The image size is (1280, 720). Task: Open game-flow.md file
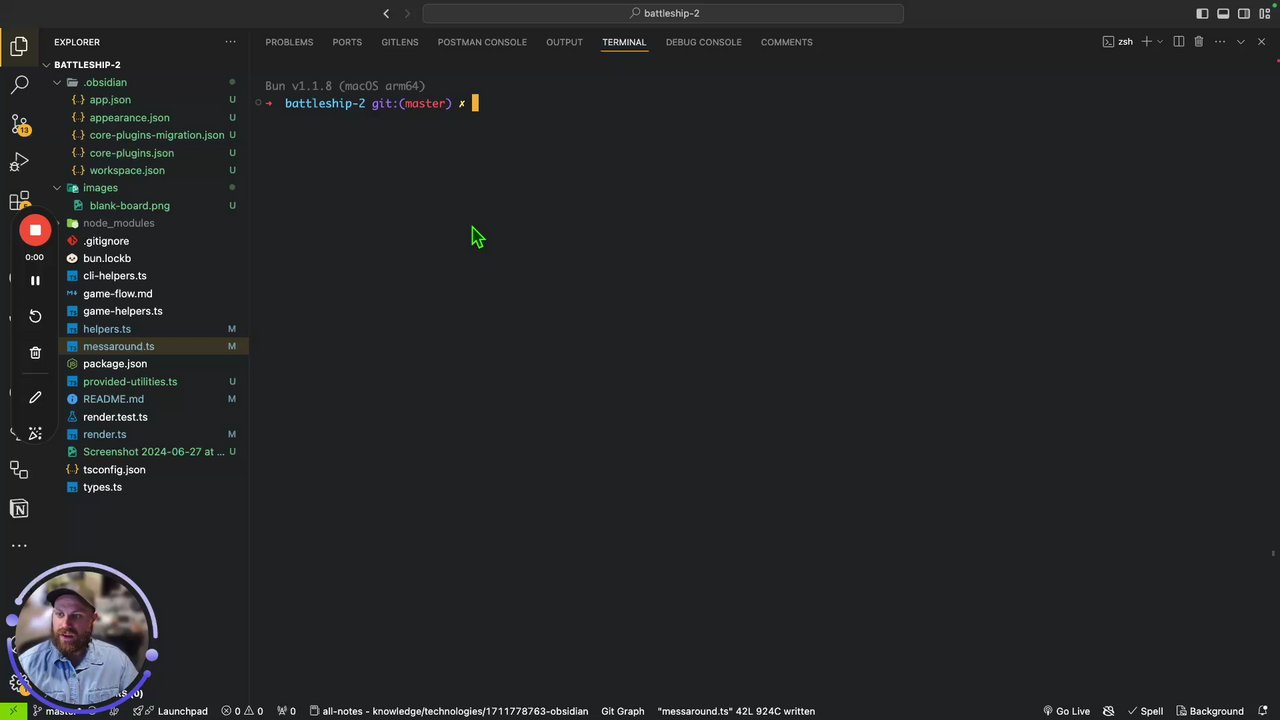(x=117, y=294)
